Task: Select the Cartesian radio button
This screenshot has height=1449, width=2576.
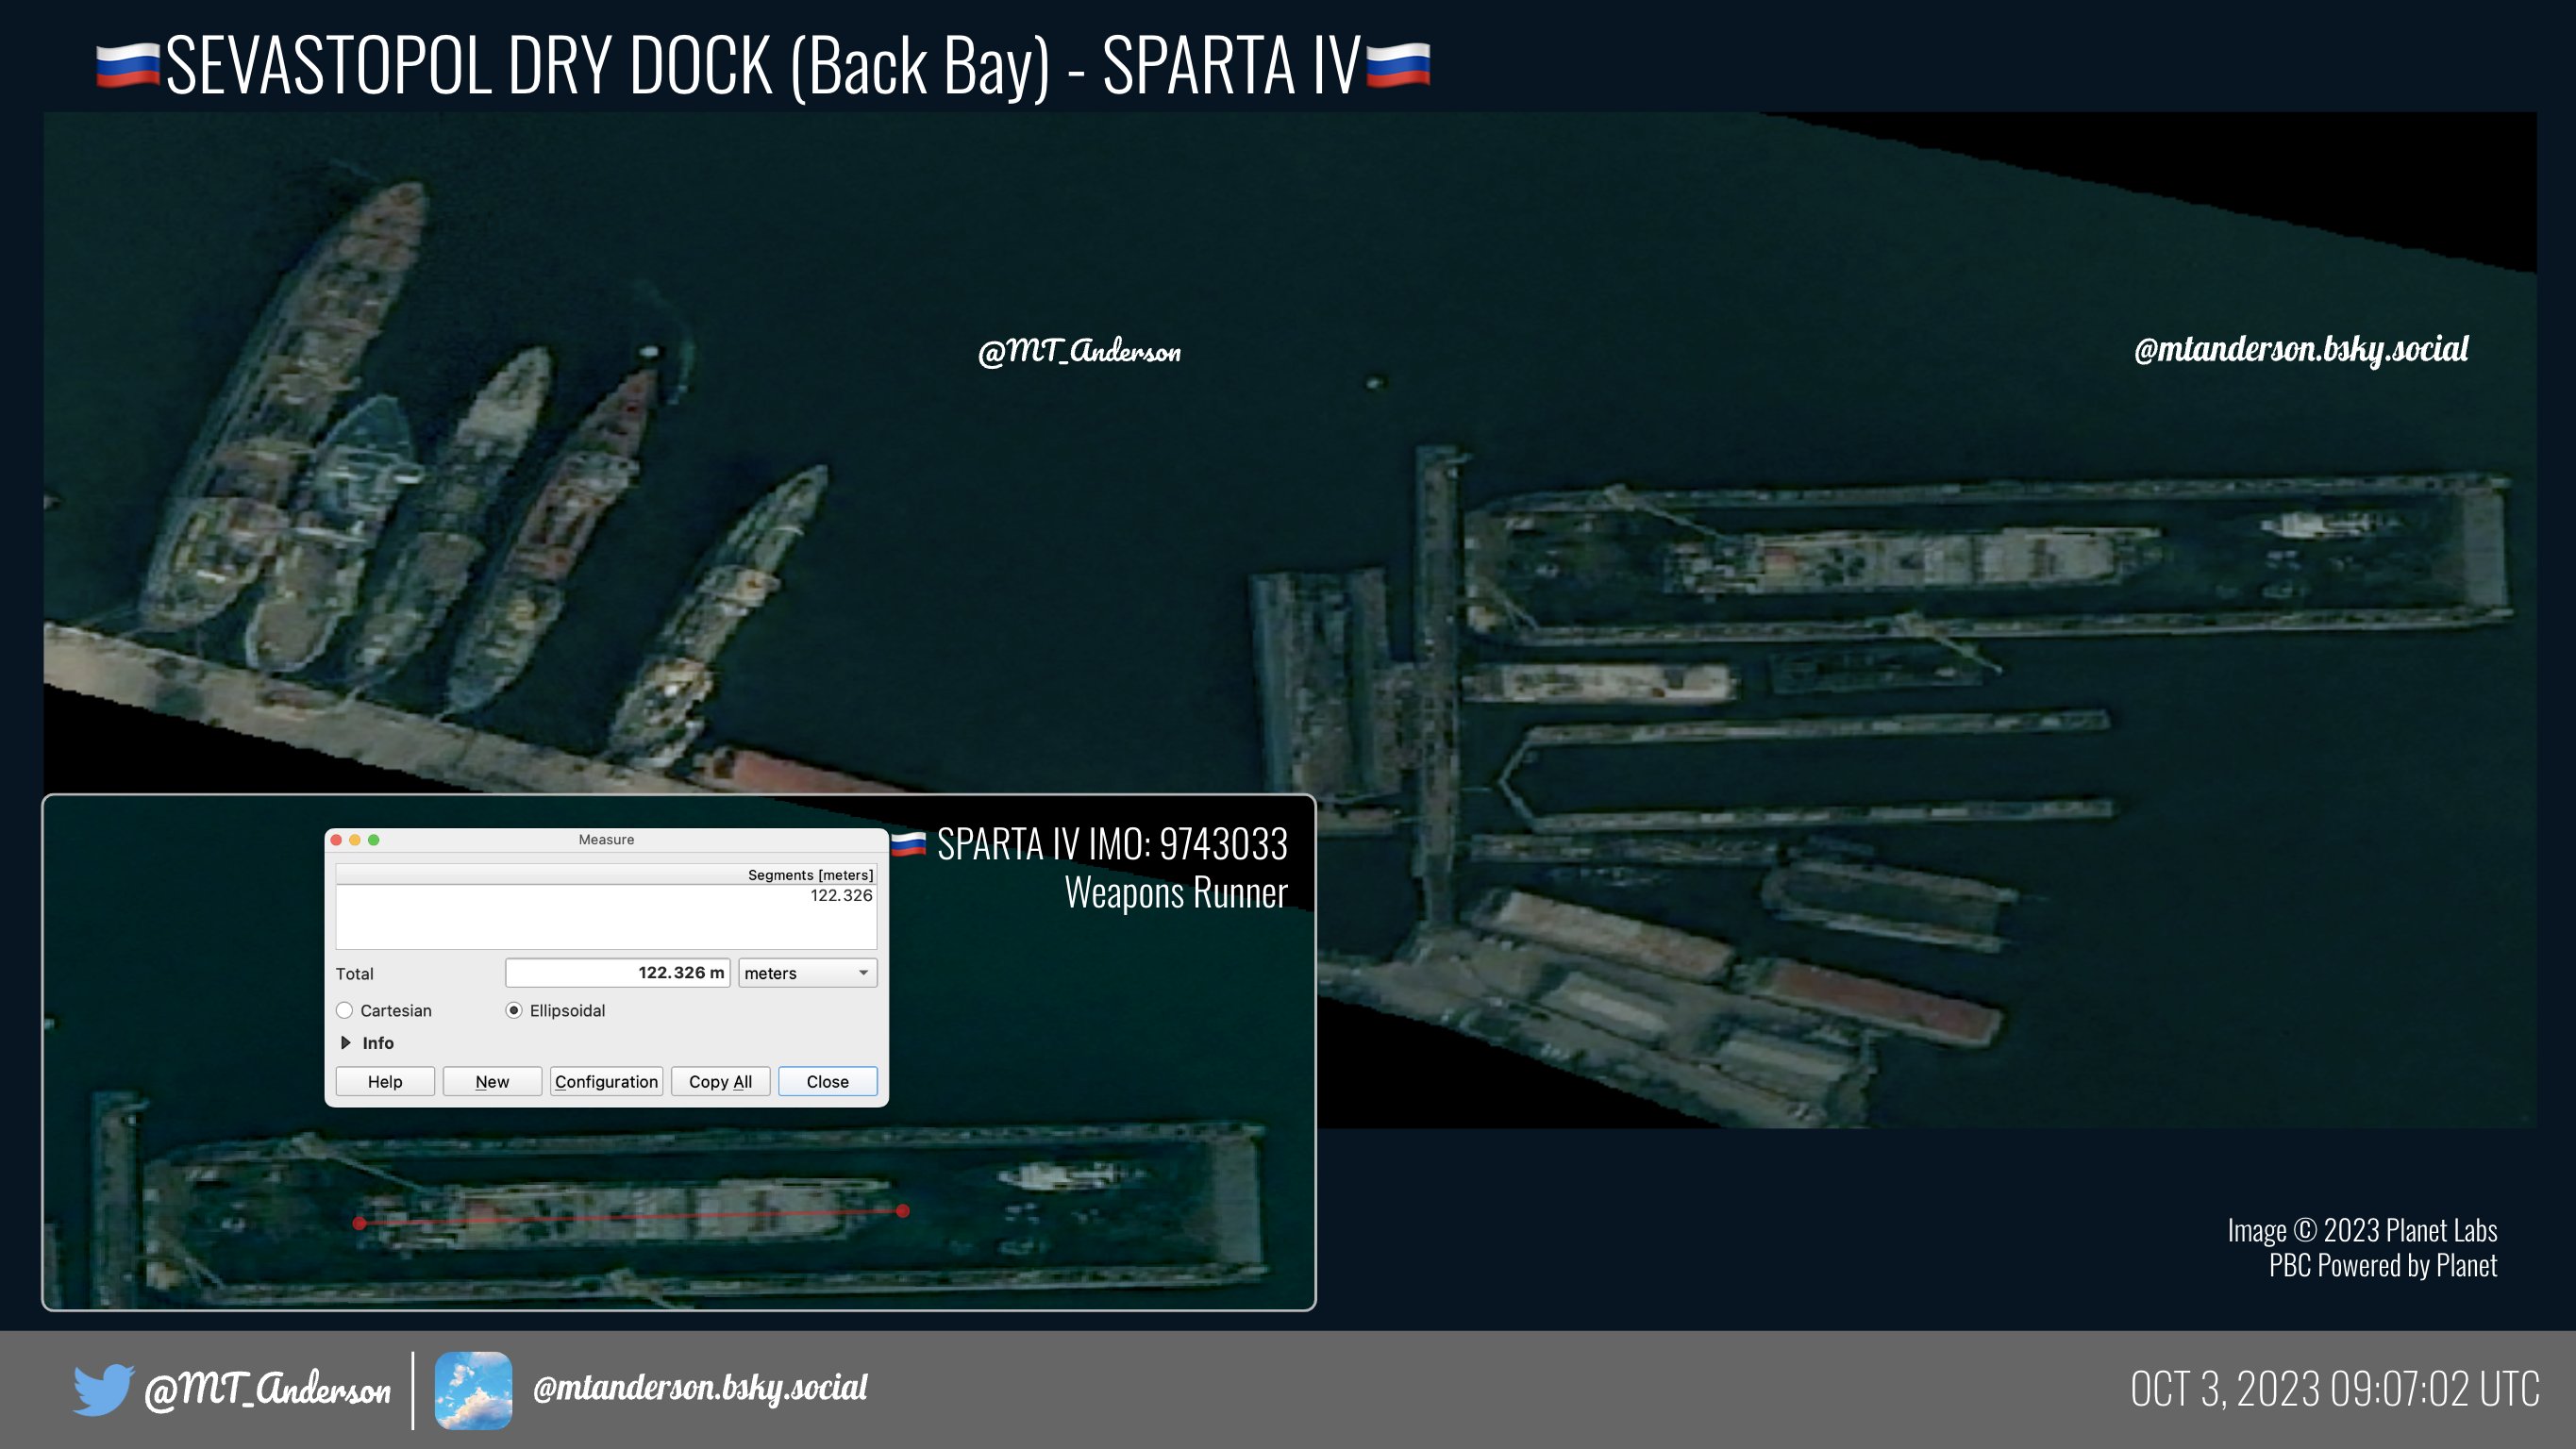Action: (345, 1010)
